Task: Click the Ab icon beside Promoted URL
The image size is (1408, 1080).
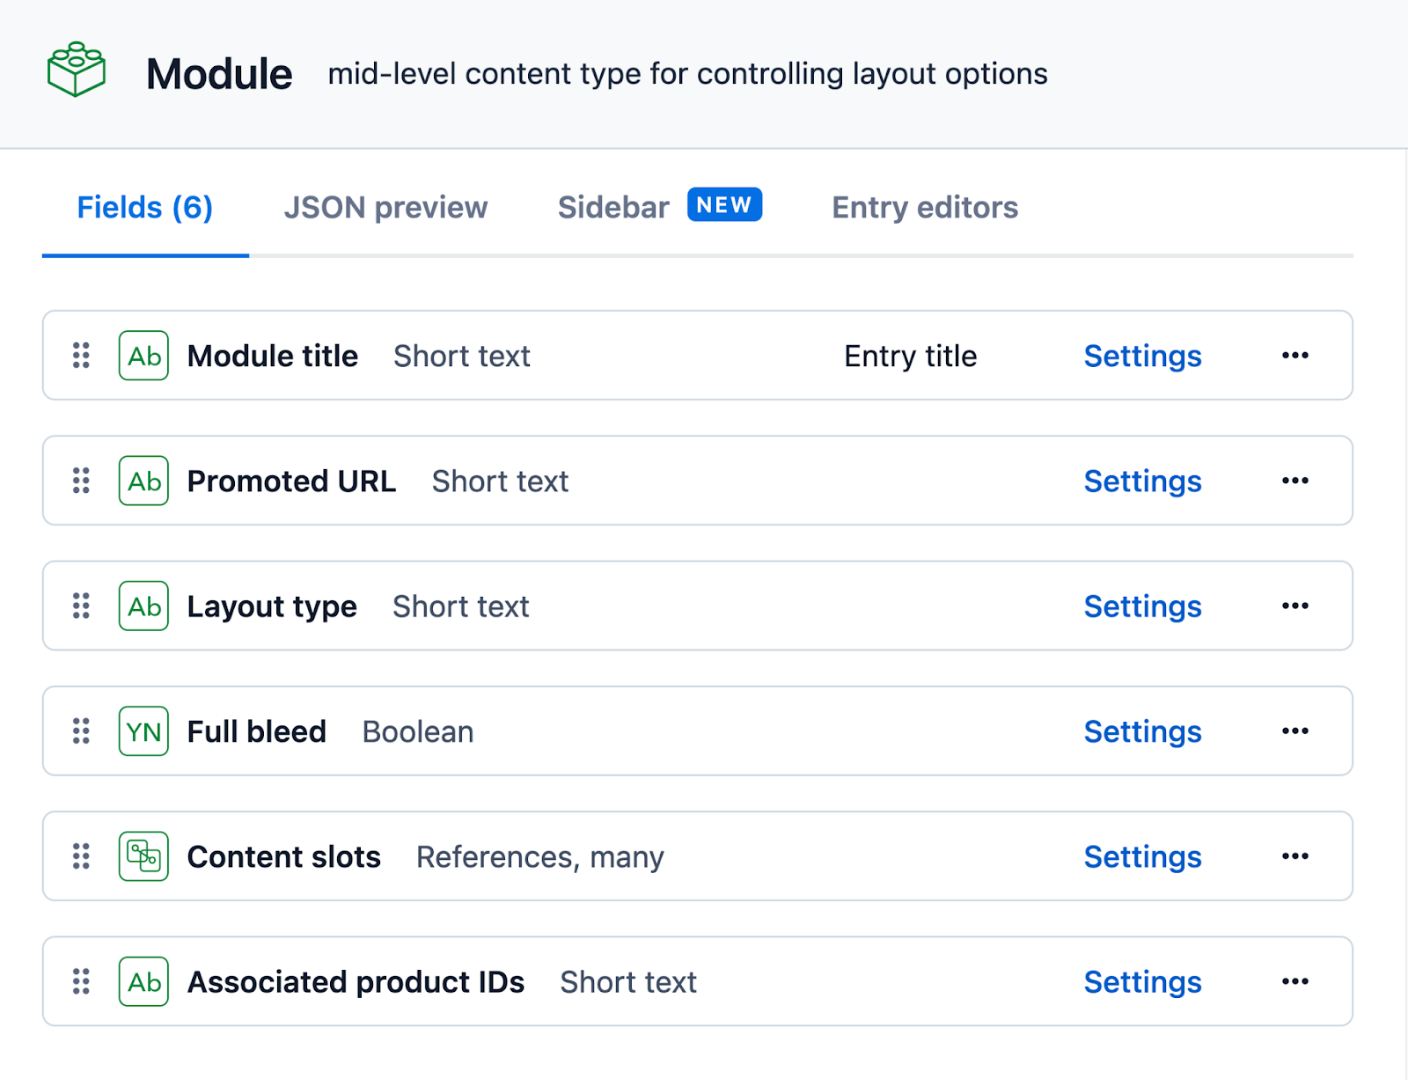Action: click(x=144, y=481)
